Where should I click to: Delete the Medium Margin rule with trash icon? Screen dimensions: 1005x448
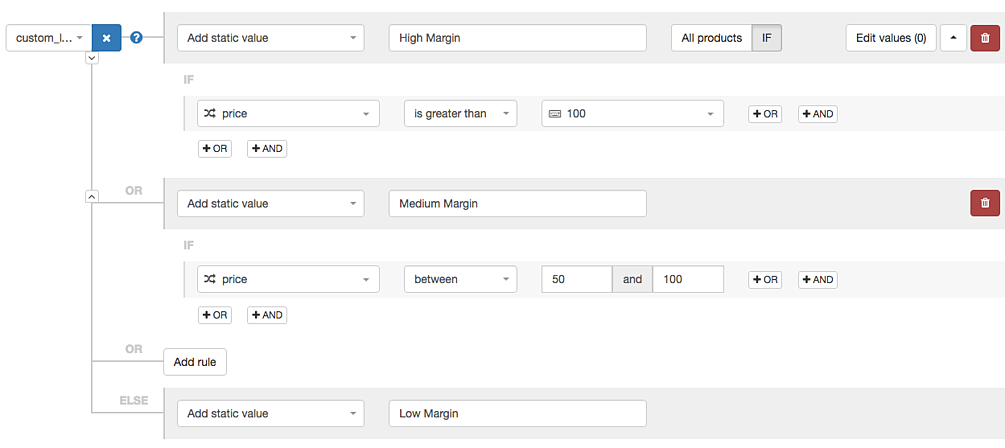click(x=985, y=203)
